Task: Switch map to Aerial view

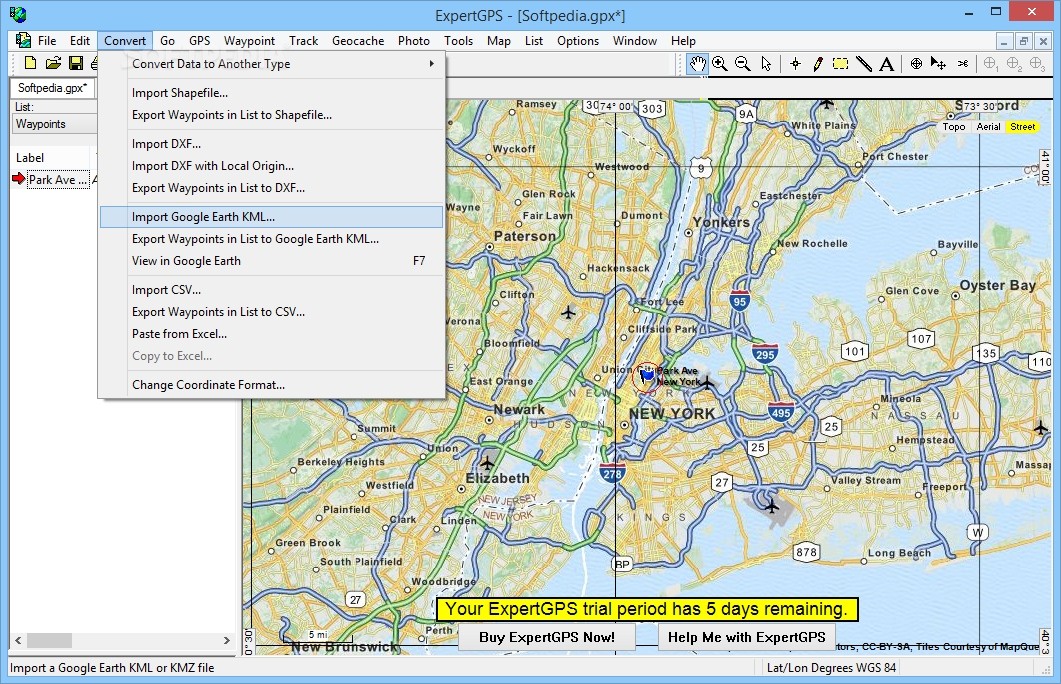Action: tap(989, 127)
